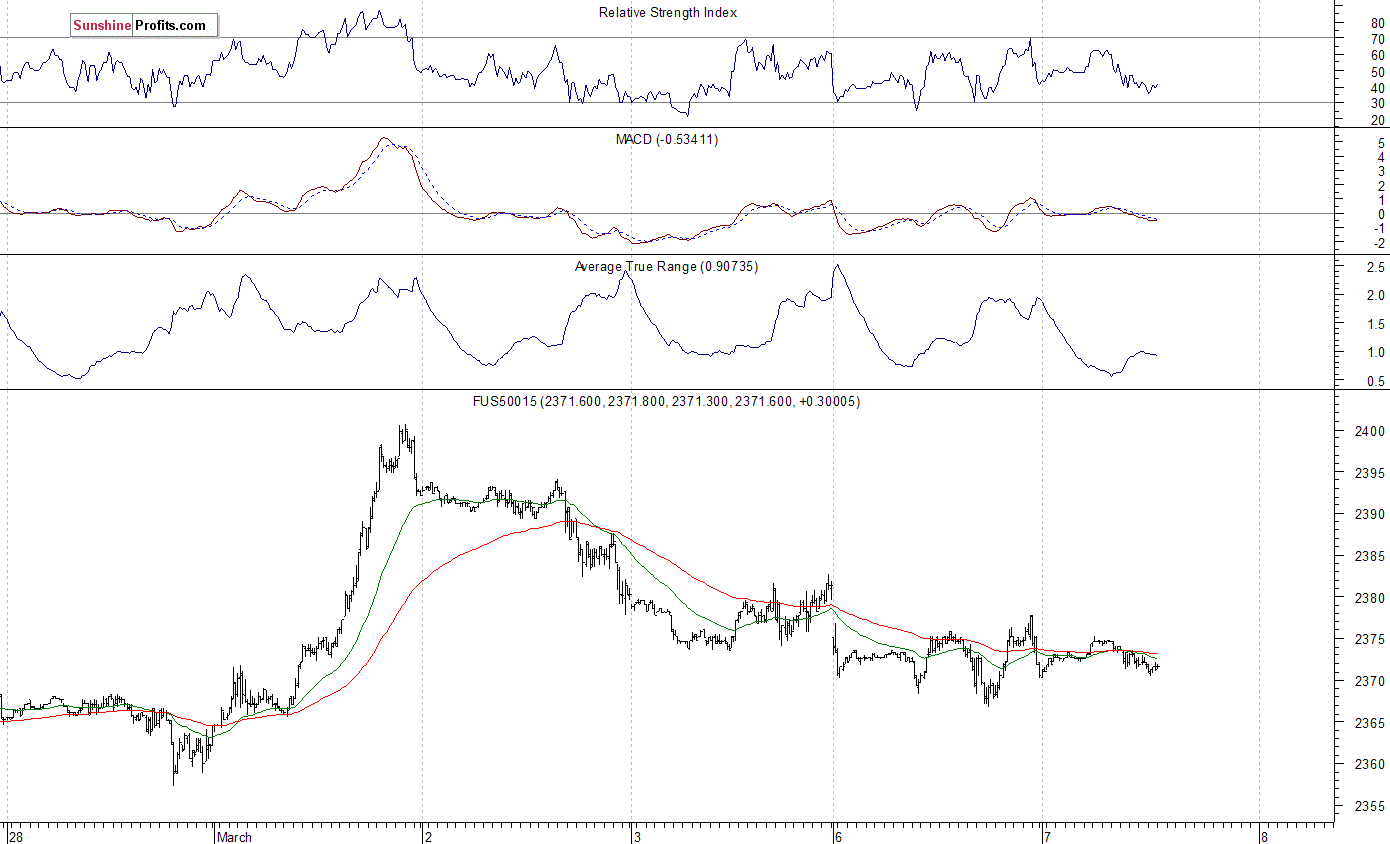Click the 2390 price axis label

click(1370, 514)
